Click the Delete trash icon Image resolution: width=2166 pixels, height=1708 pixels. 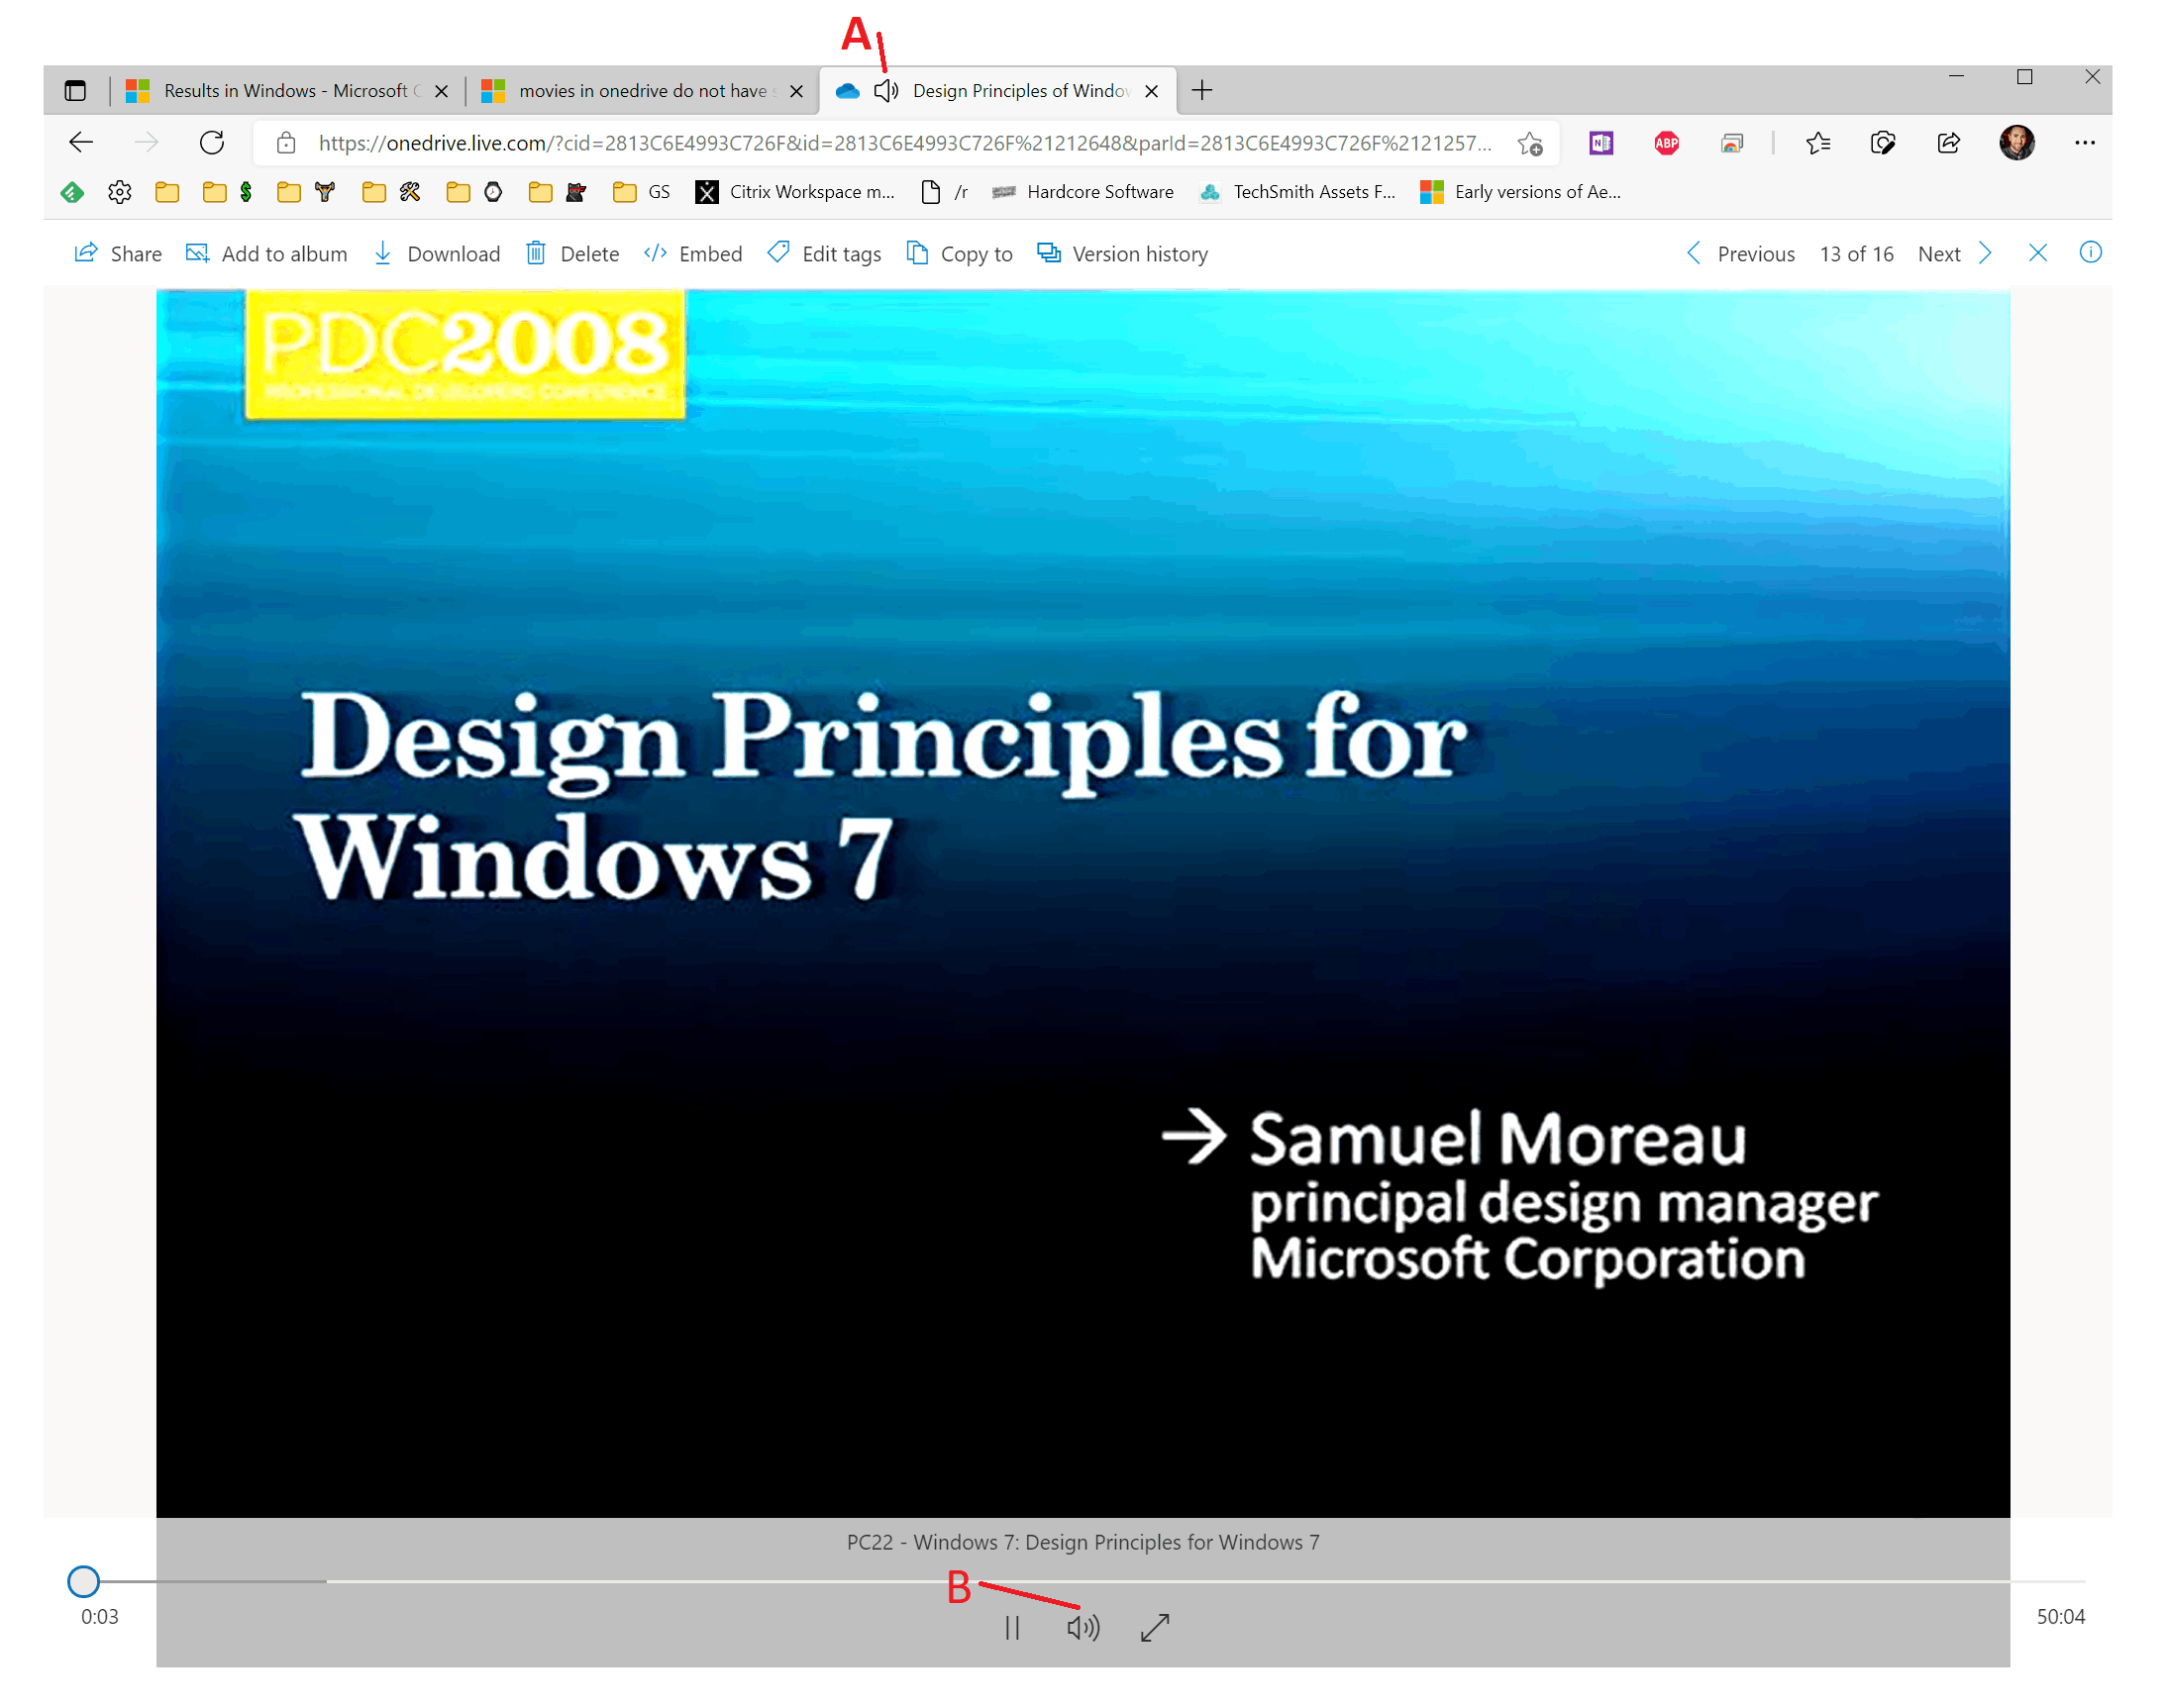[x=536, y=253]
